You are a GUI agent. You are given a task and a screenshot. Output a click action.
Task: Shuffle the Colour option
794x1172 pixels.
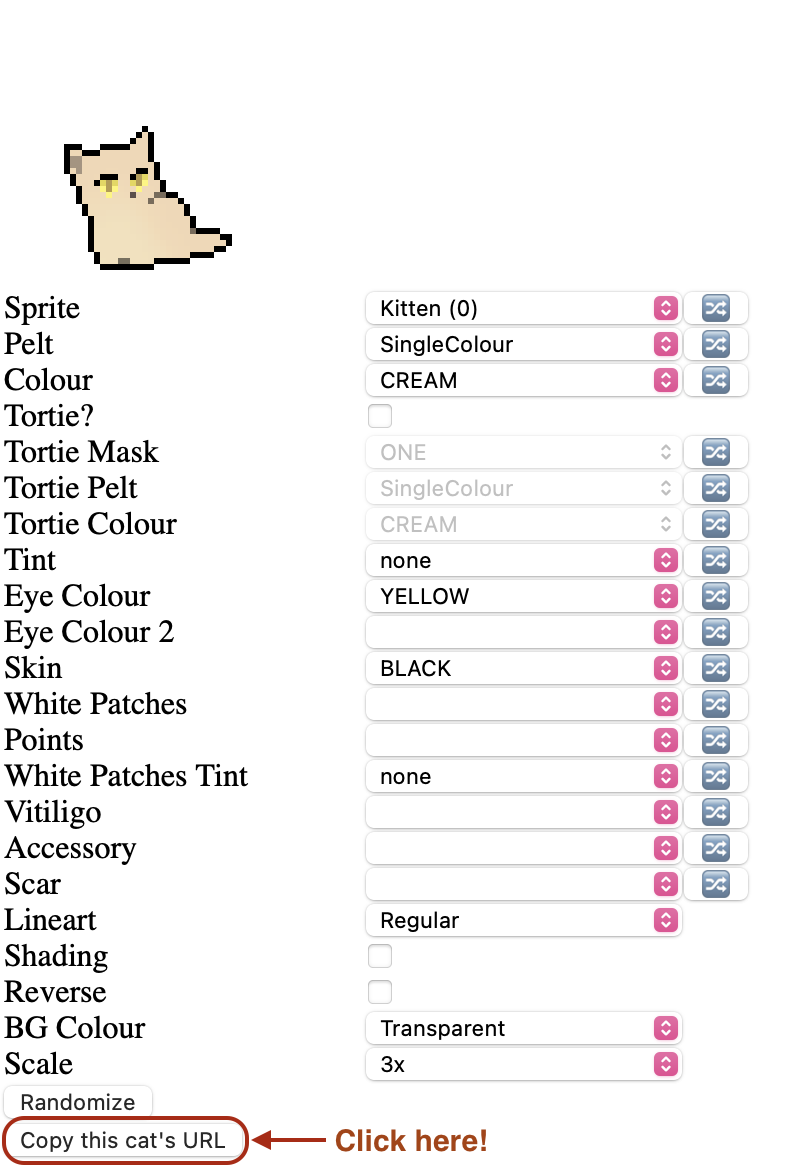[716, 380]
